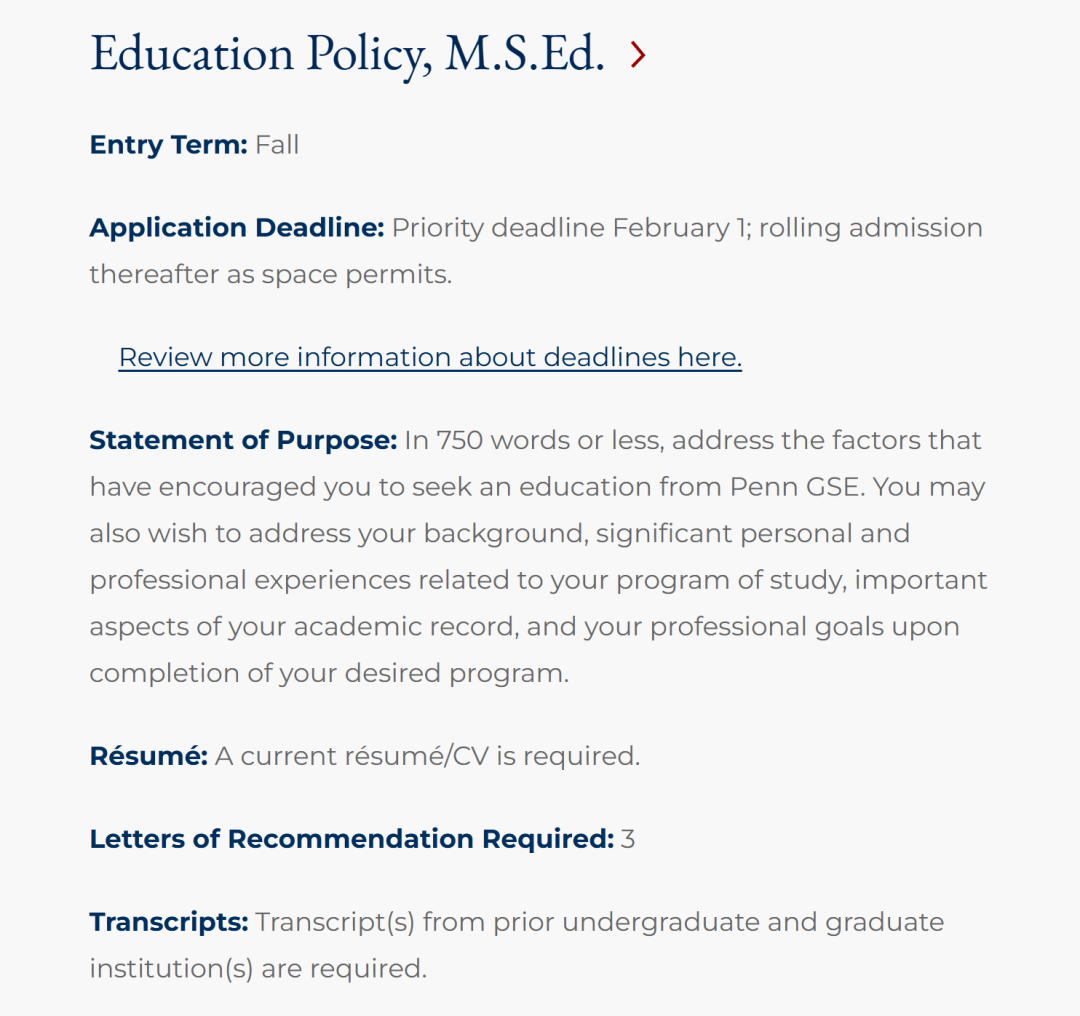Click the 'Application Deadline:' bold label
Screen dimensions: 1080x1016
pos(236,228)
